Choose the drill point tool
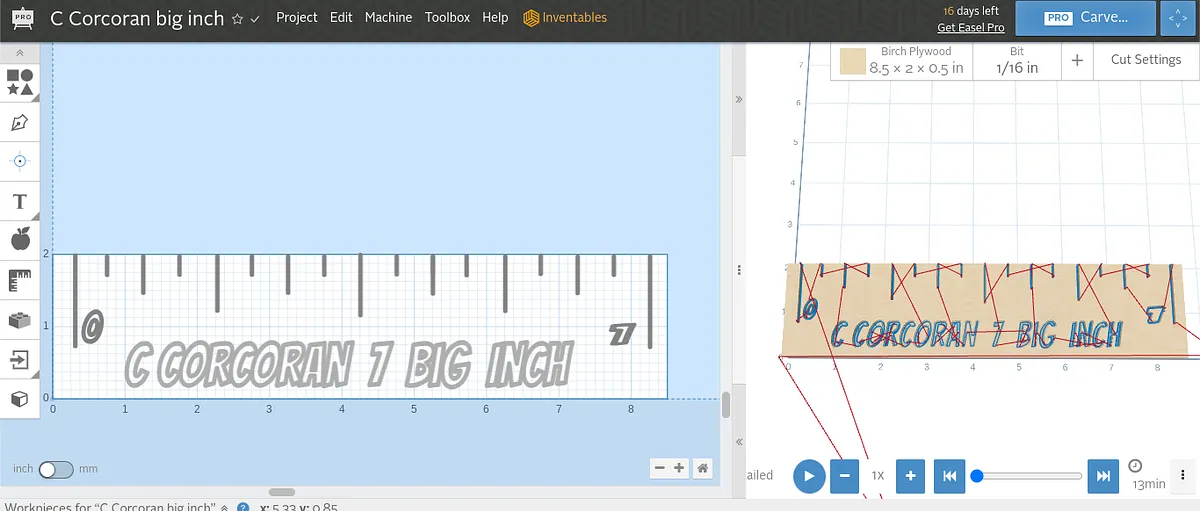The height and width of the screenshot is (511, 1200). point(19,161)
